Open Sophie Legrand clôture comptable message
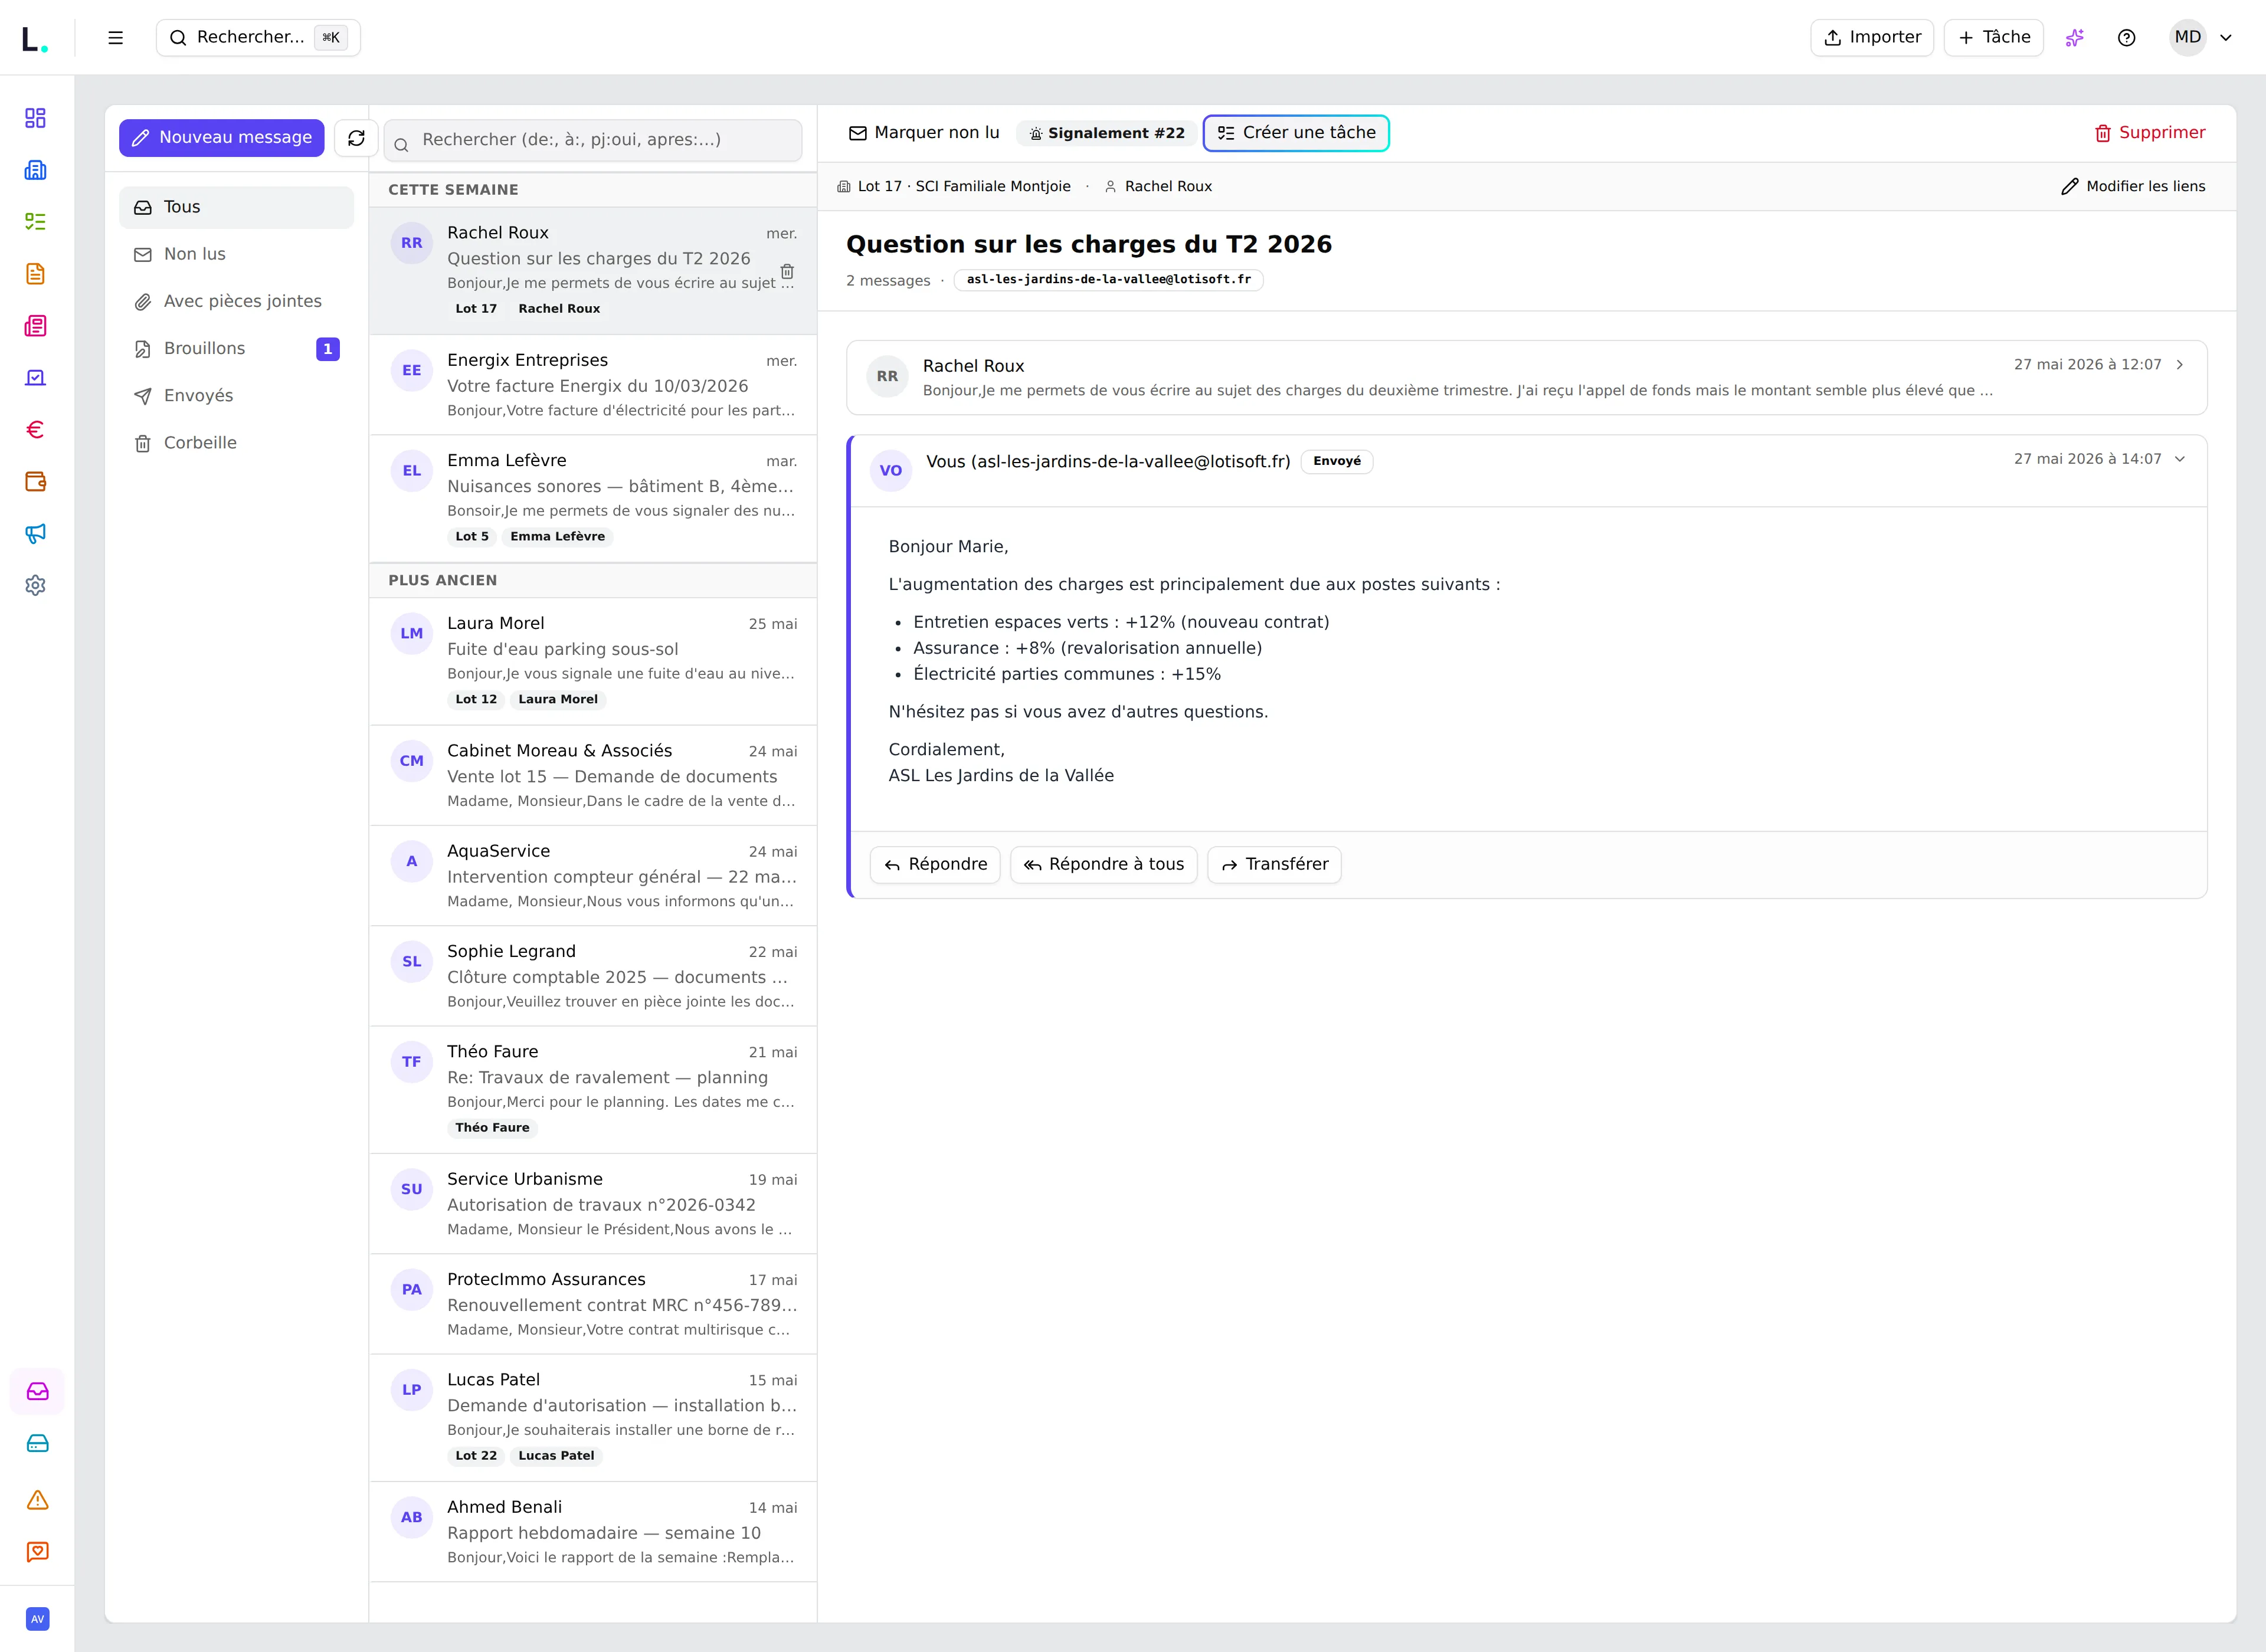 (593, 976)
